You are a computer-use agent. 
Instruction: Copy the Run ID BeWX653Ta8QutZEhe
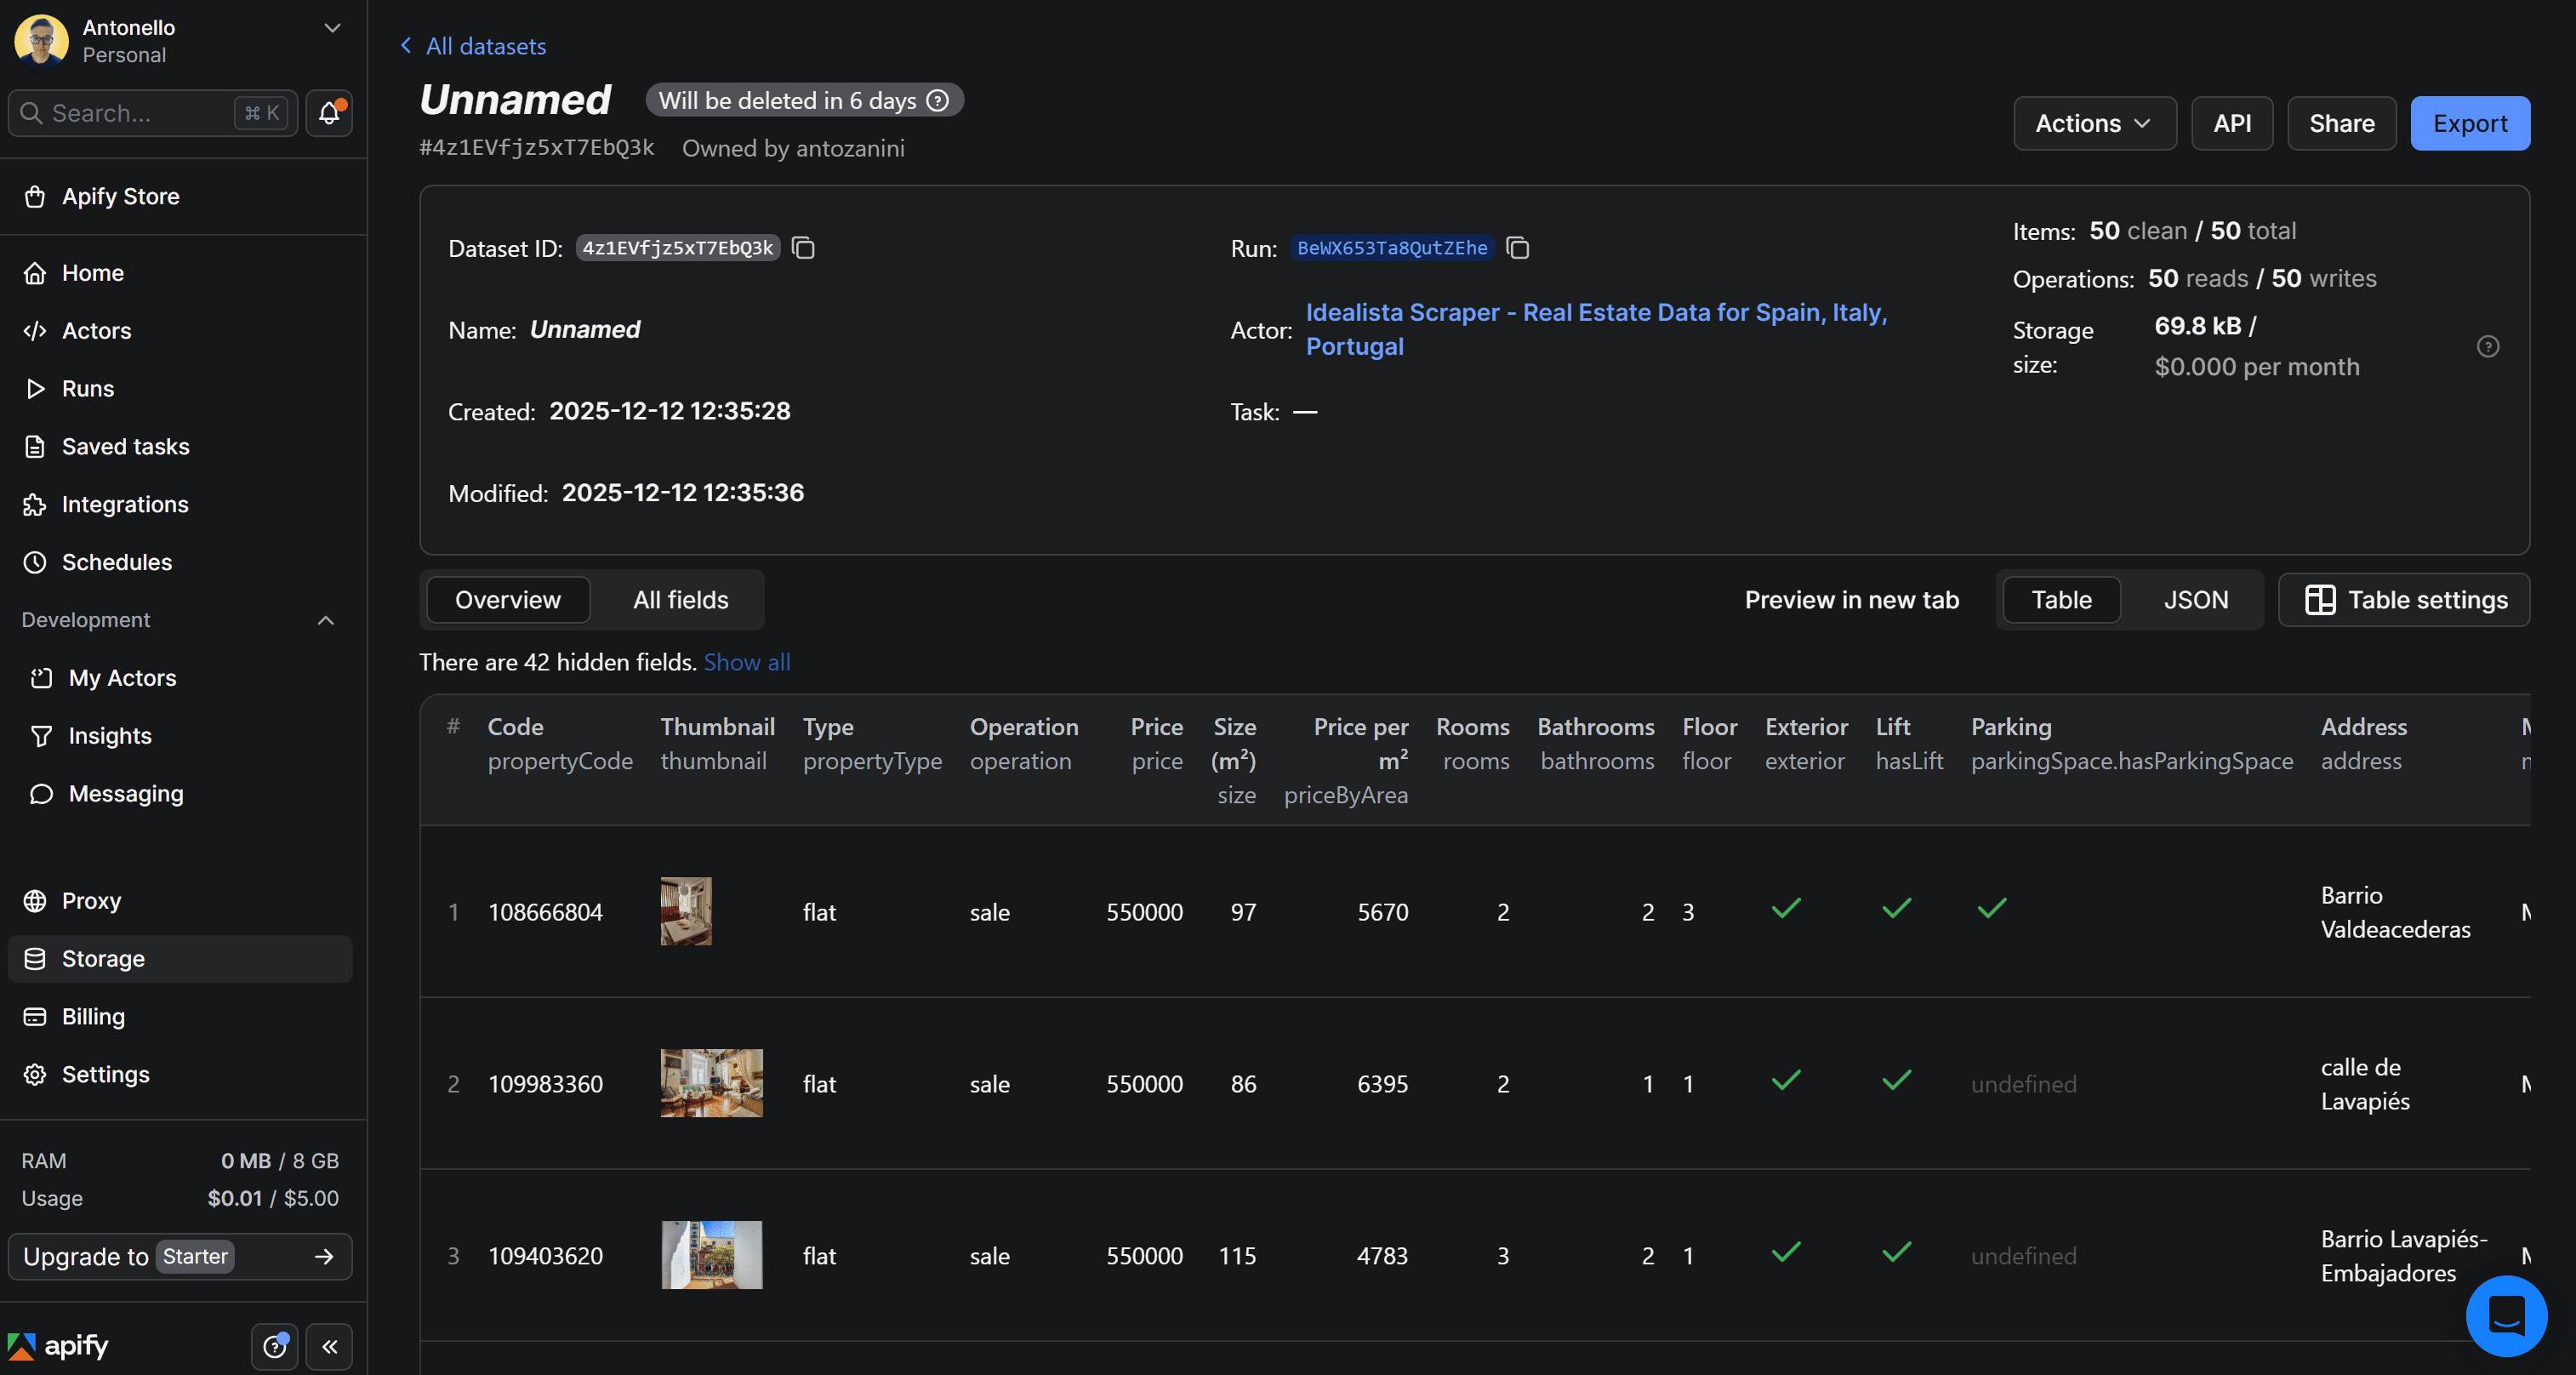tap(1517, 248)
